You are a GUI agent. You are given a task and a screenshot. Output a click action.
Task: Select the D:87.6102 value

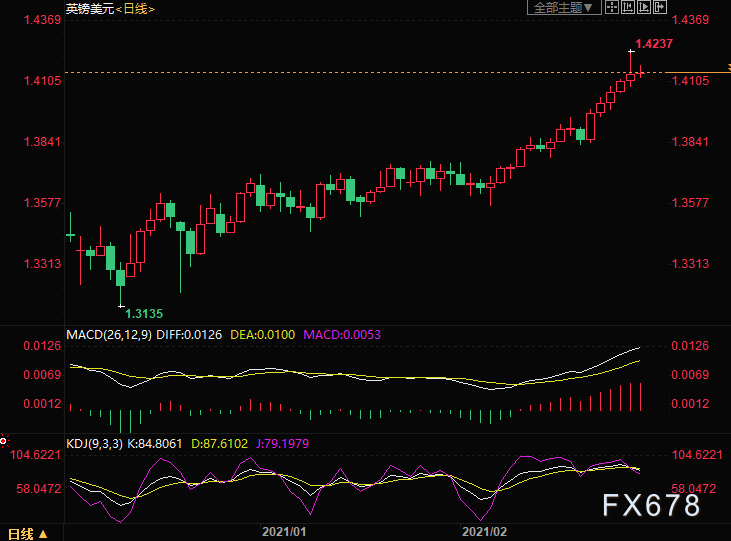click(220, 444)
